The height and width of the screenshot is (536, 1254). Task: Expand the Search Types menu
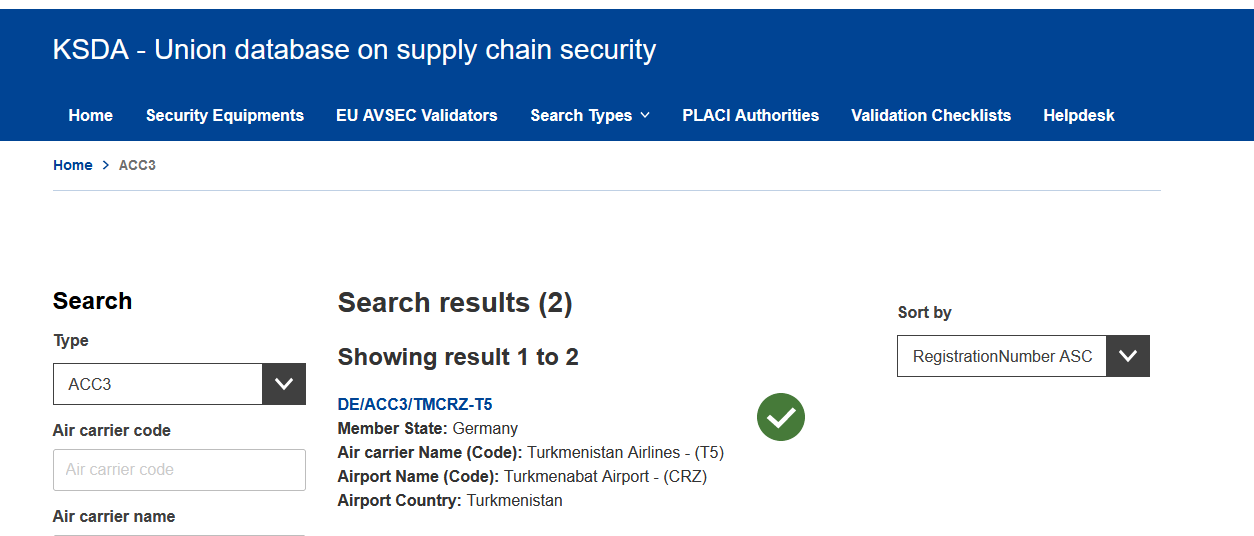pos(590,115)
